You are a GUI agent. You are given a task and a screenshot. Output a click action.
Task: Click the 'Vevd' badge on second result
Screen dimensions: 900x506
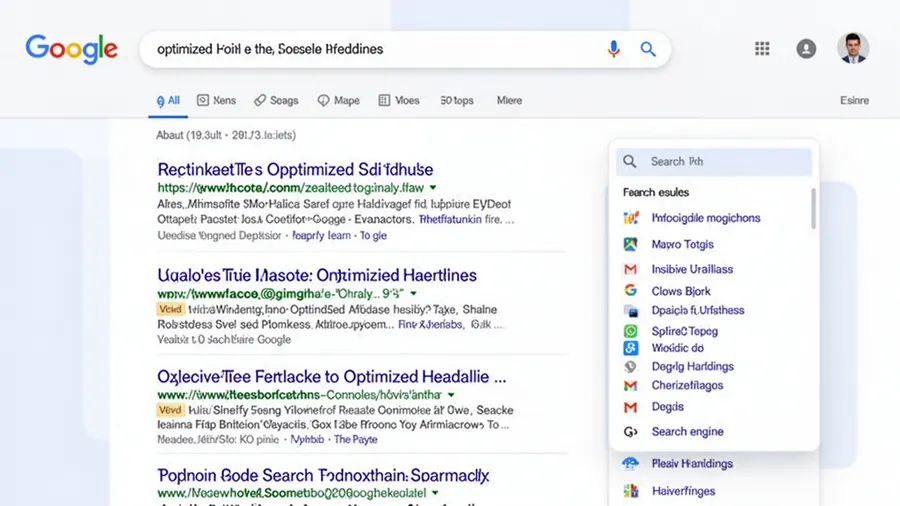(170, 309)
